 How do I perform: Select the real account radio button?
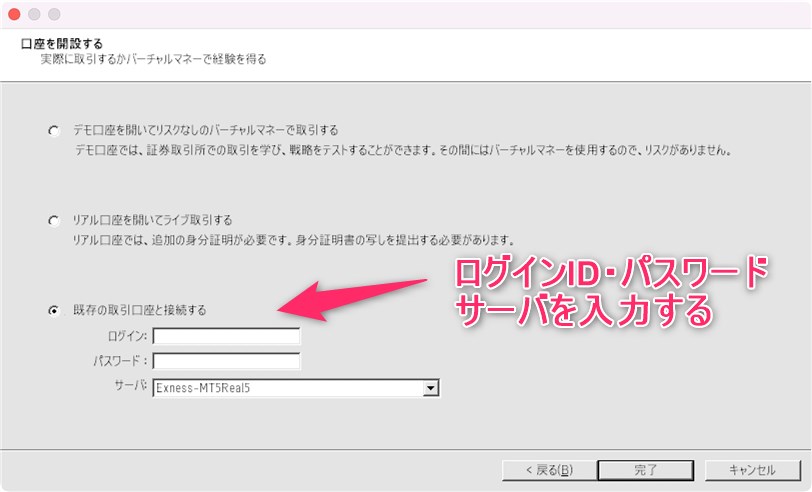coord(54,221)
